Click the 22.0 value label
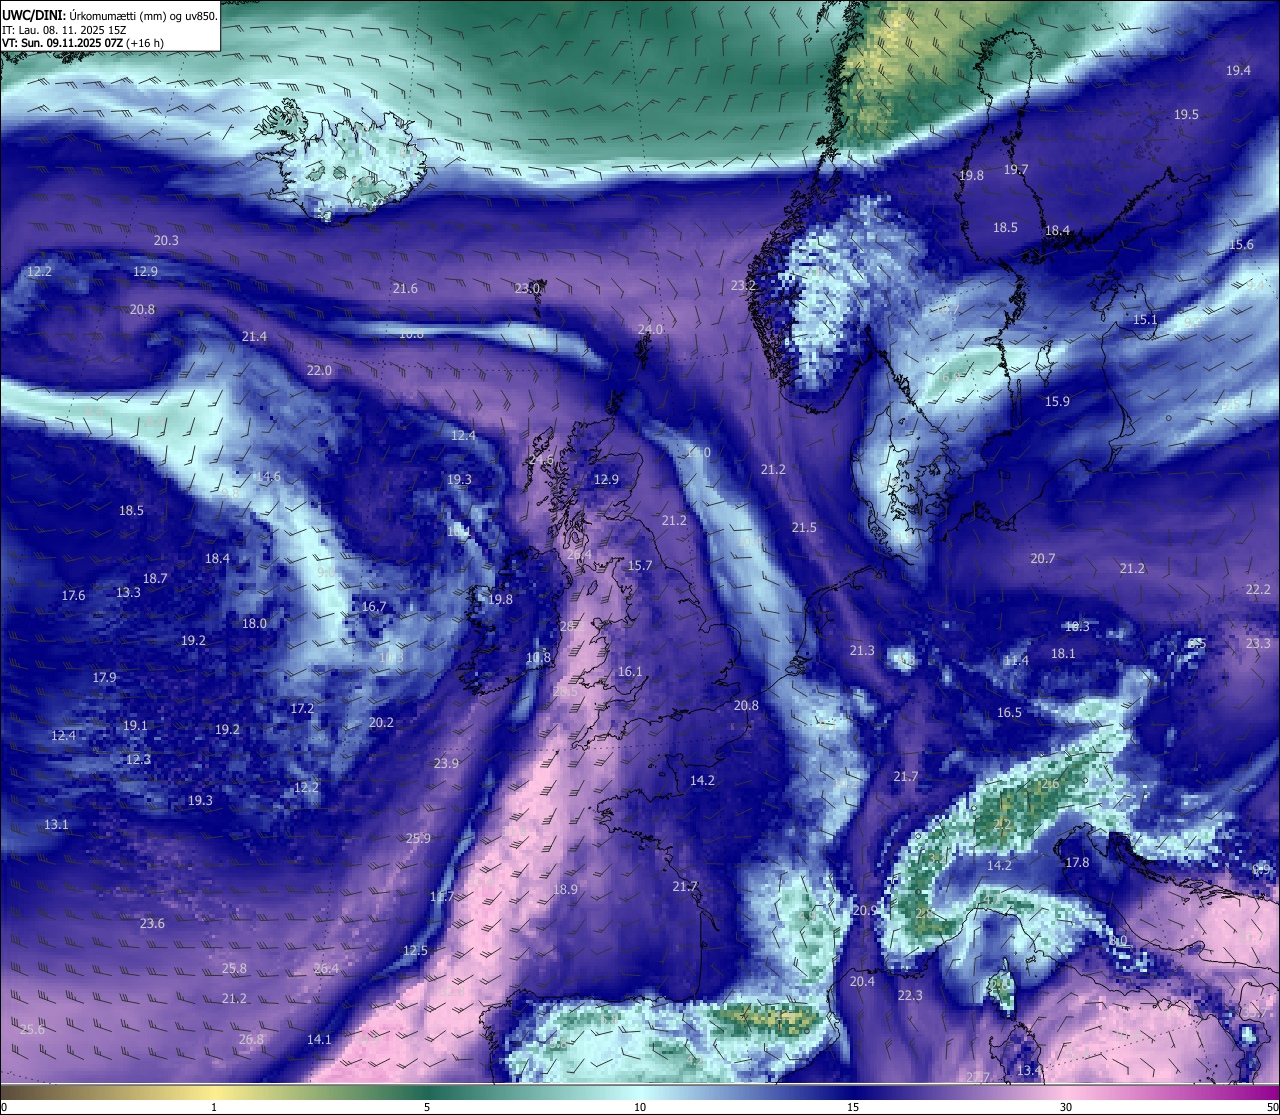 [x=319, y=371]
